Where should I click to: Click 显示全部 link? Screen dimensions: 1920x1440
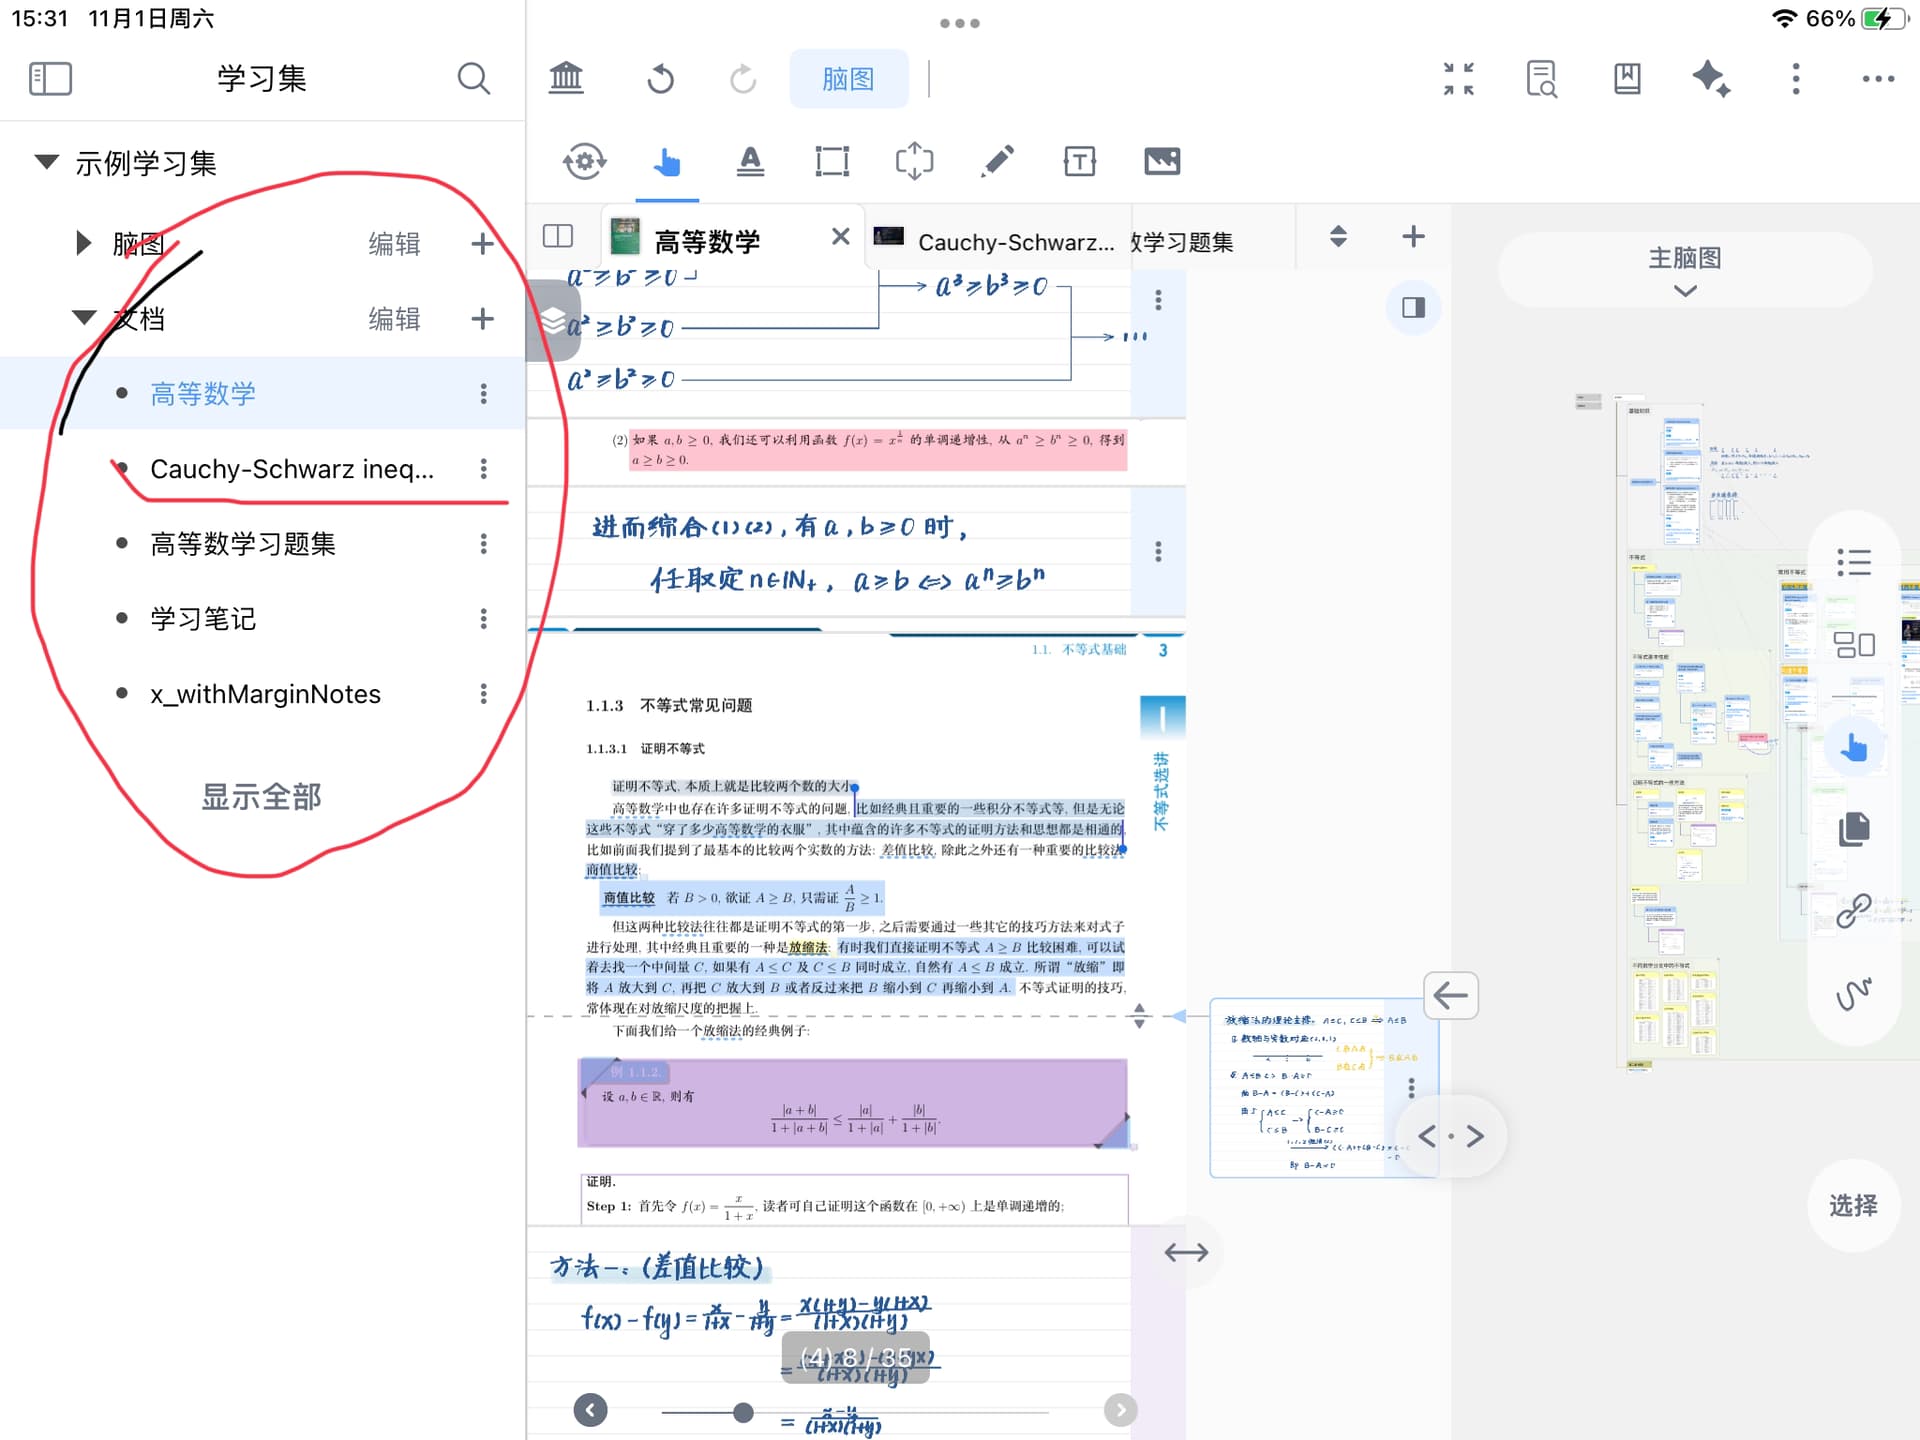pos(261,797)
